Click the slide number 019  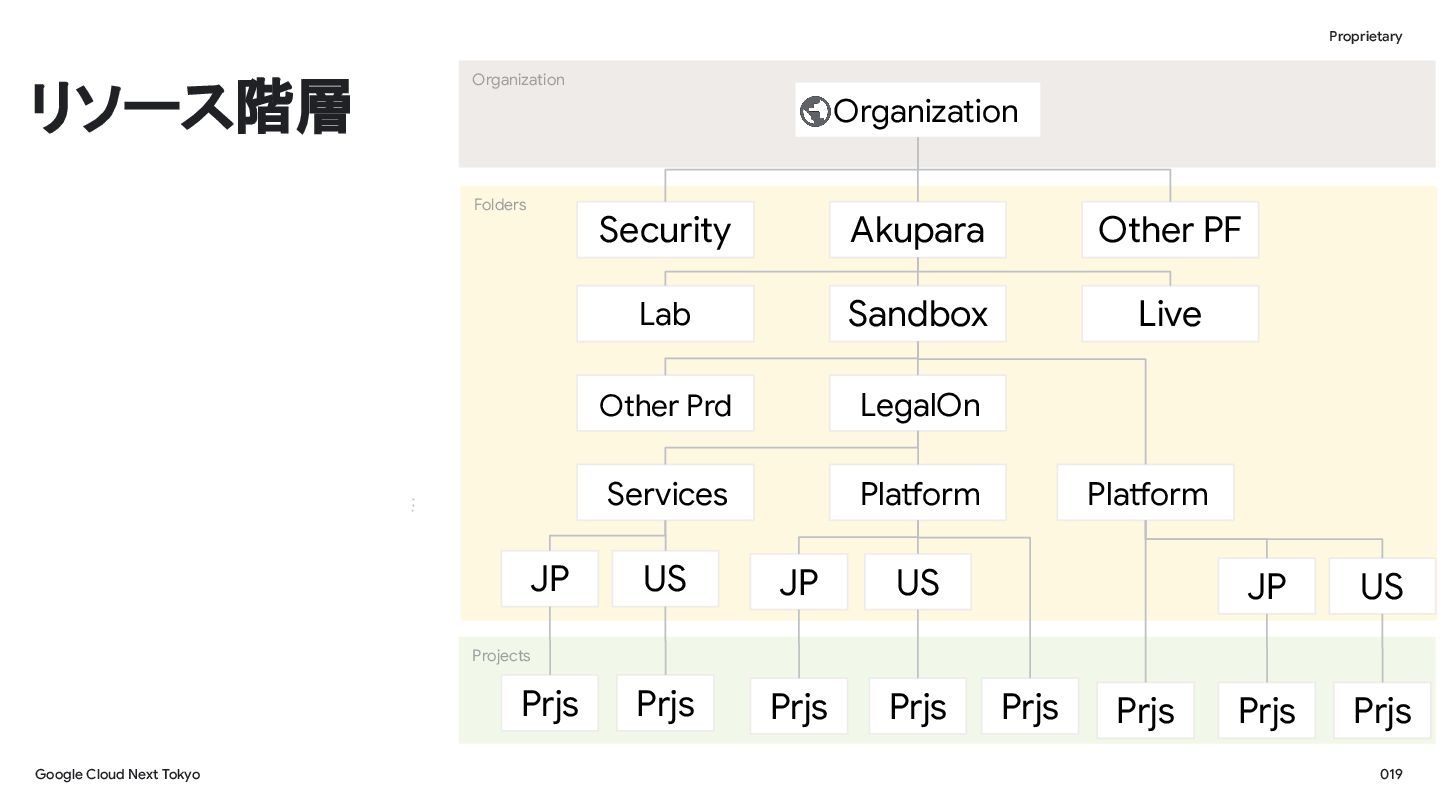pyautogui.click(x=1391, y=775)
